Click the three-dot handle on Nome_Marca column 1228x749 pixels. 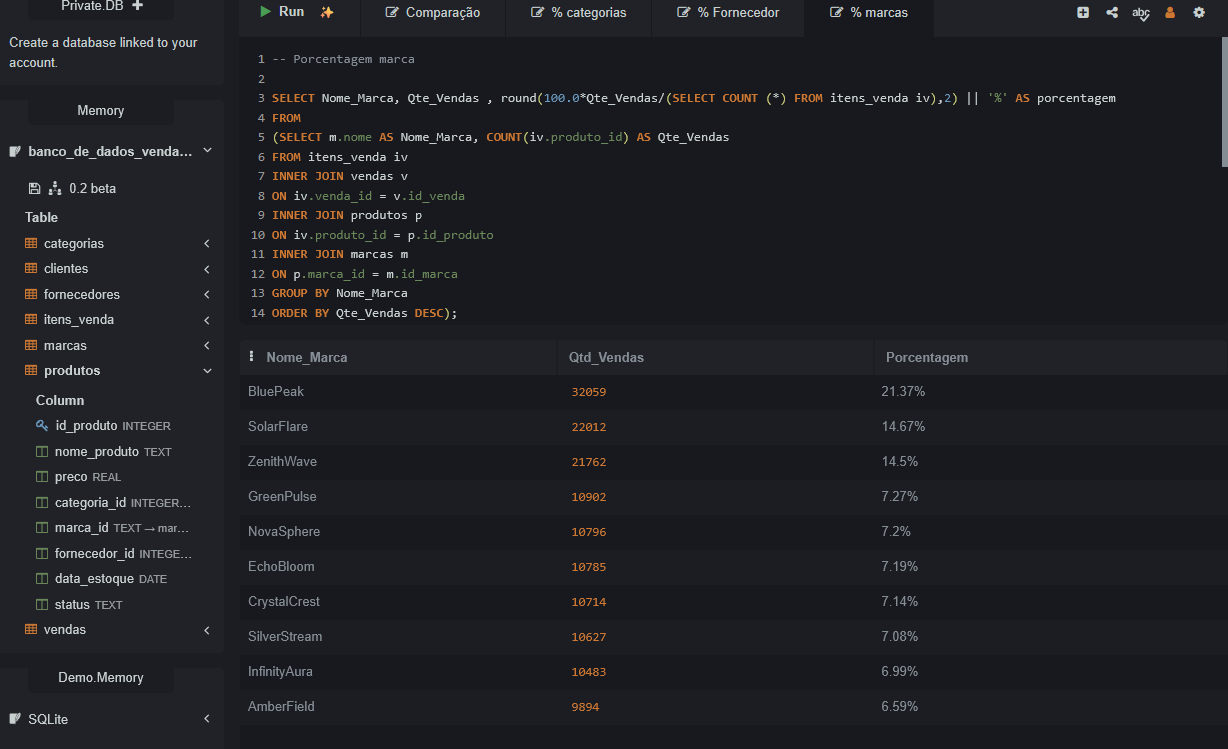tap(251, 357)
